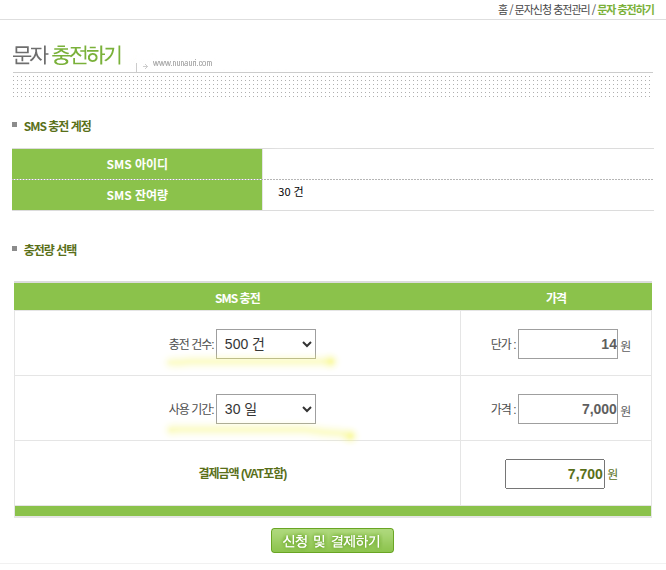This screenshot has height=570, width=666.
Task: Open the 충전 건수 dropdown showing 500 건
Action: 266,344
